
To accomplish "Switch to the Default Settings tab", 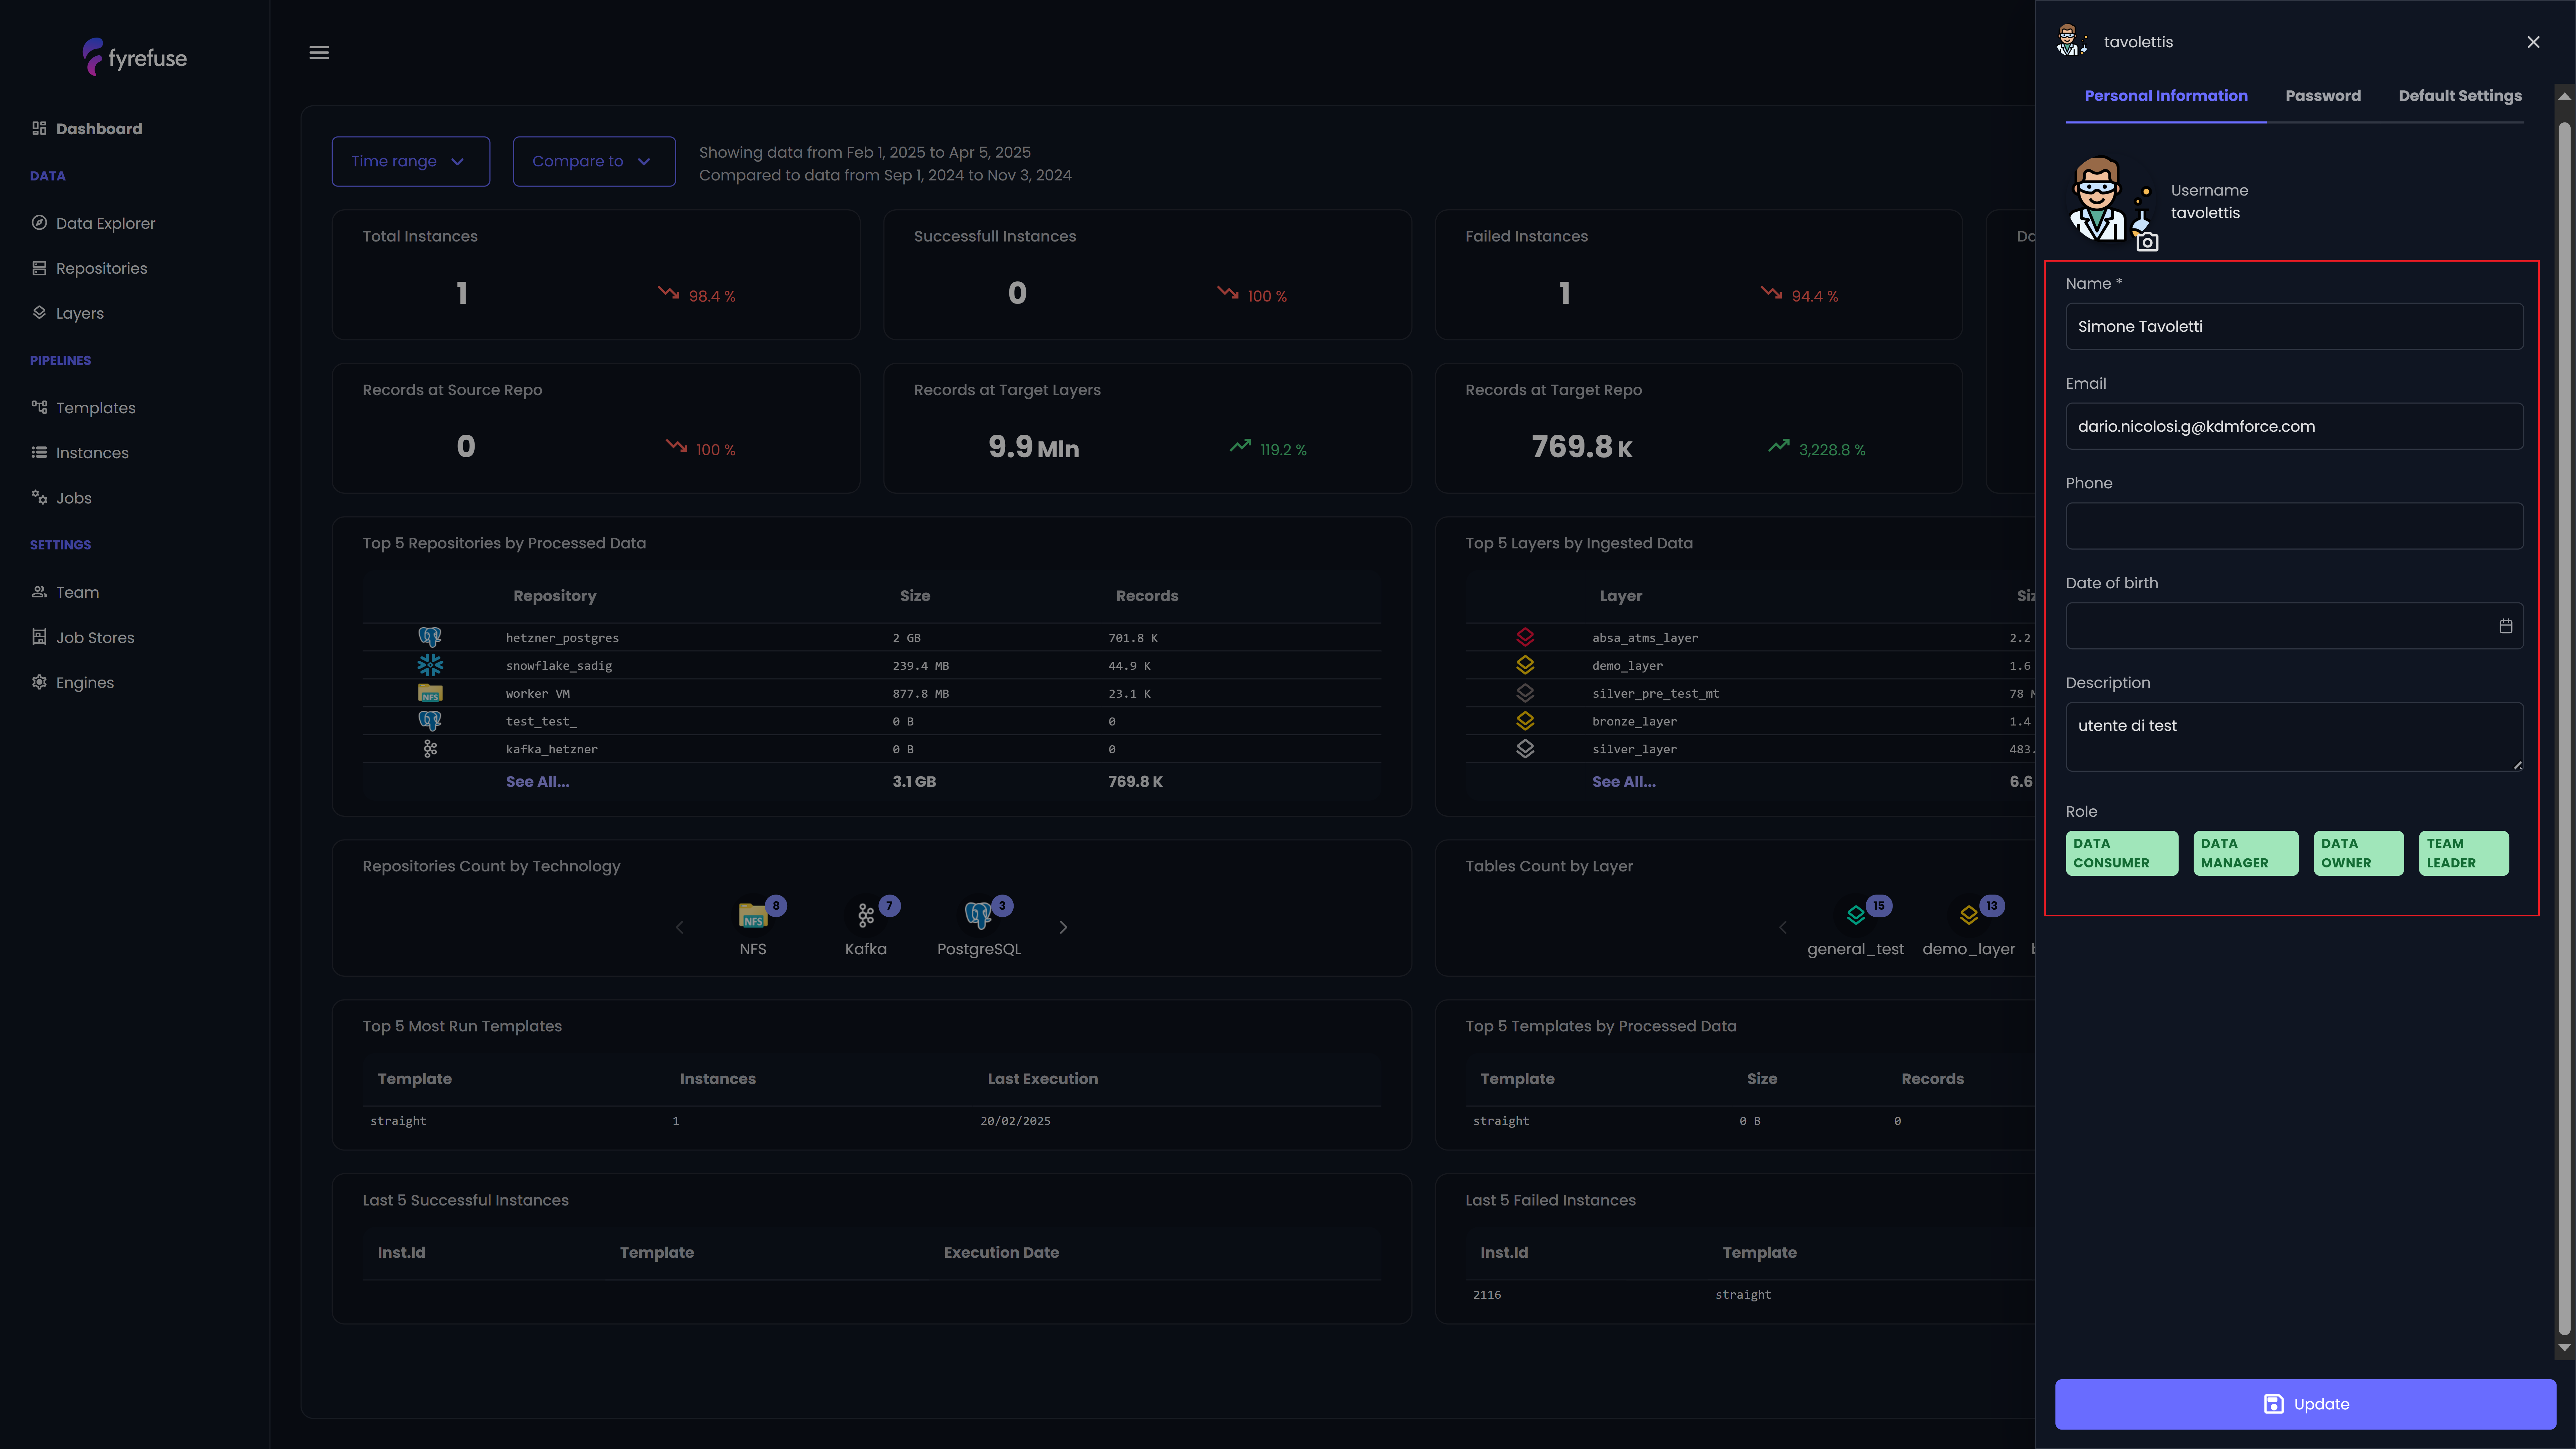I will tap(2460, 96).
